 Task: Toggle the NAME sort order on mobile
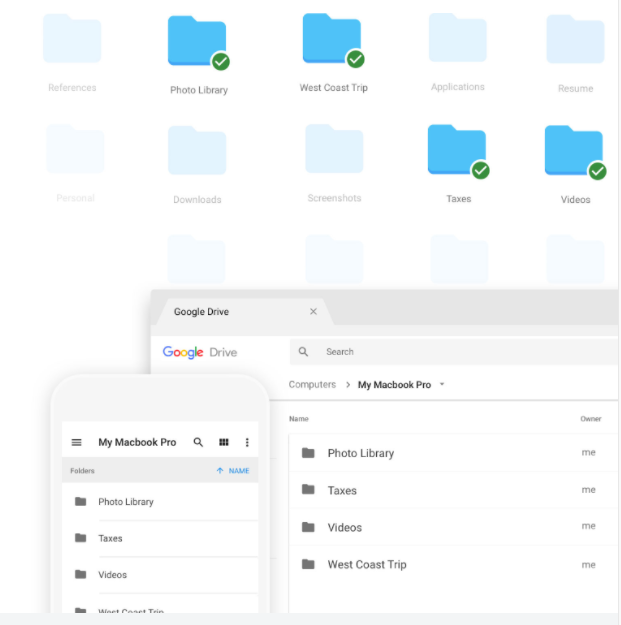pyautogui.click(x=233, y=471)
